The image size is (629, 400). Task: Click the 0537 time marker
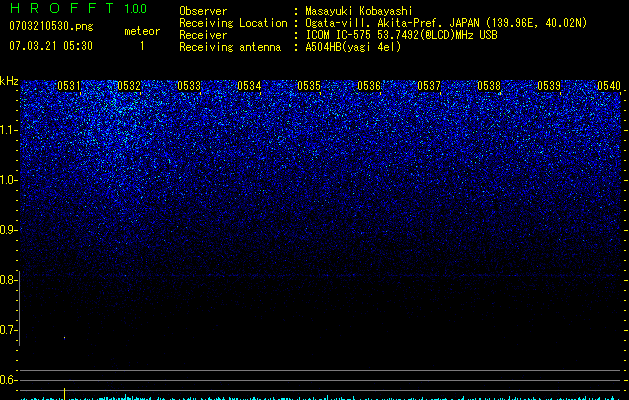tap(429, 86)
